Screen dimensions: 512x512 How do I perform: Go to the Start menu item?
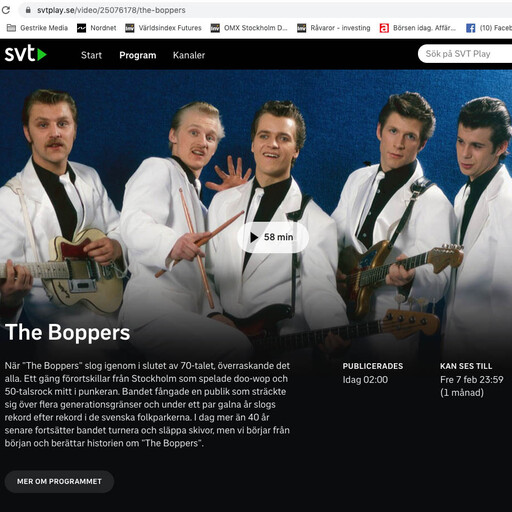(91, 55)
